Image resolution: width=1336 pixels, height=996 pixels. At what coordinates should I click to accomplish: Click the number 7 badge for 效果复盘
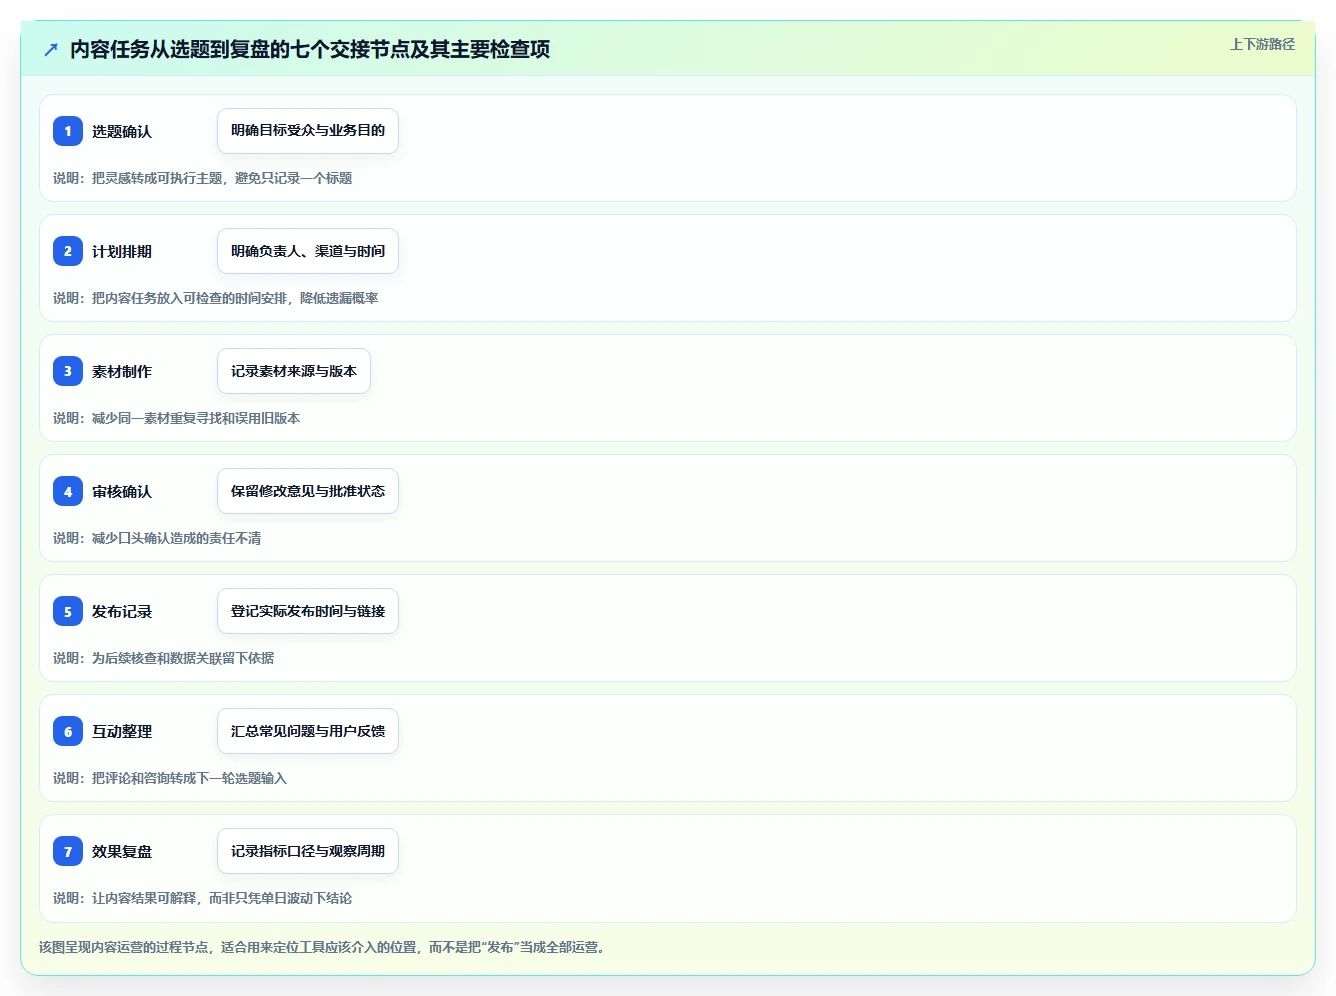[68, 851]
